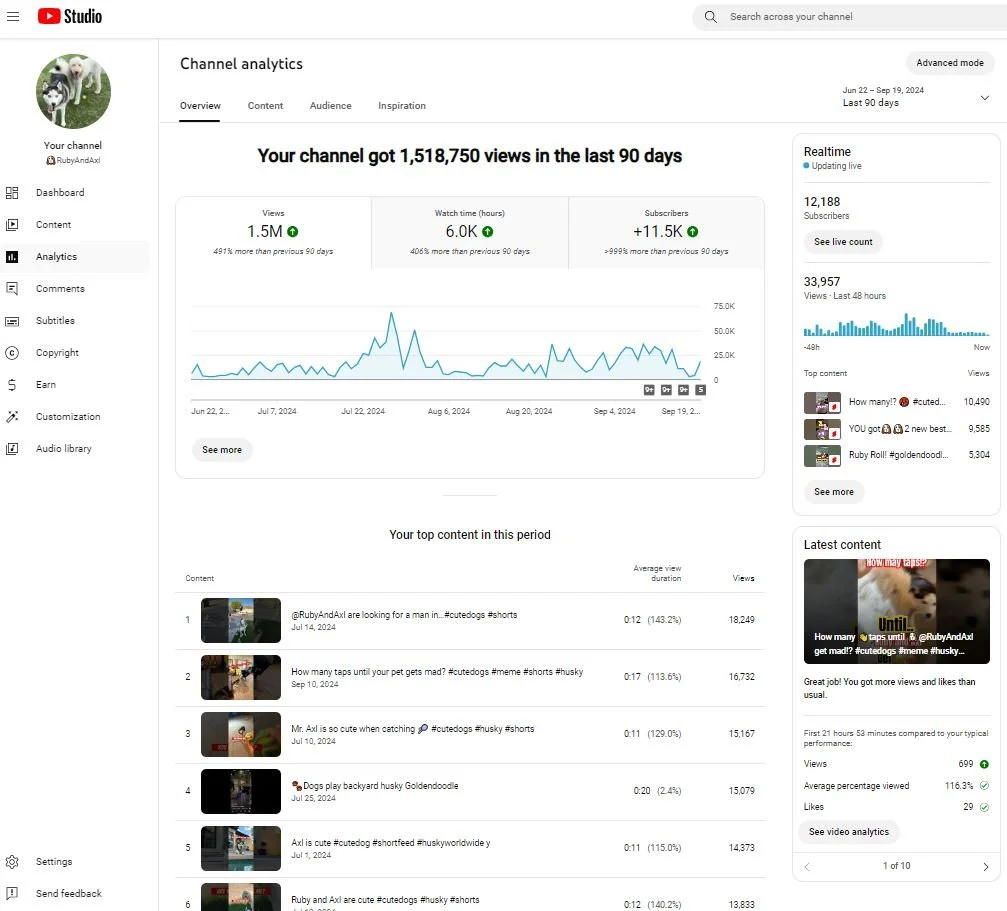Click the '18,249' views value
1007x911 pixels.
click(741, 620)
